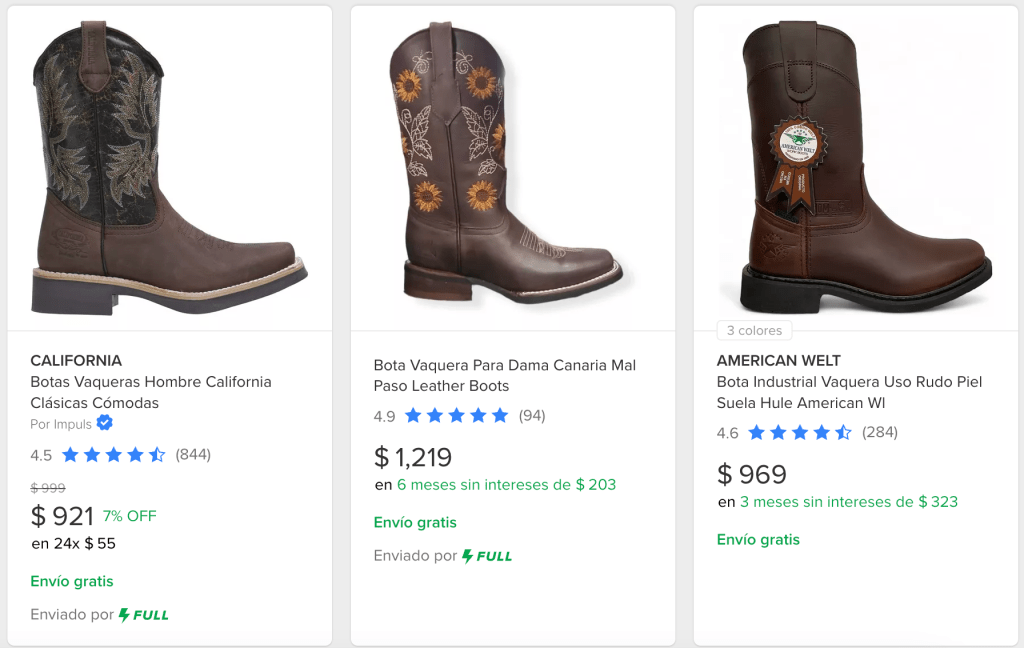1024x648 pixels.
Task: Click the five-star rating of Canaria boots
Action: (x=457, y=416)
